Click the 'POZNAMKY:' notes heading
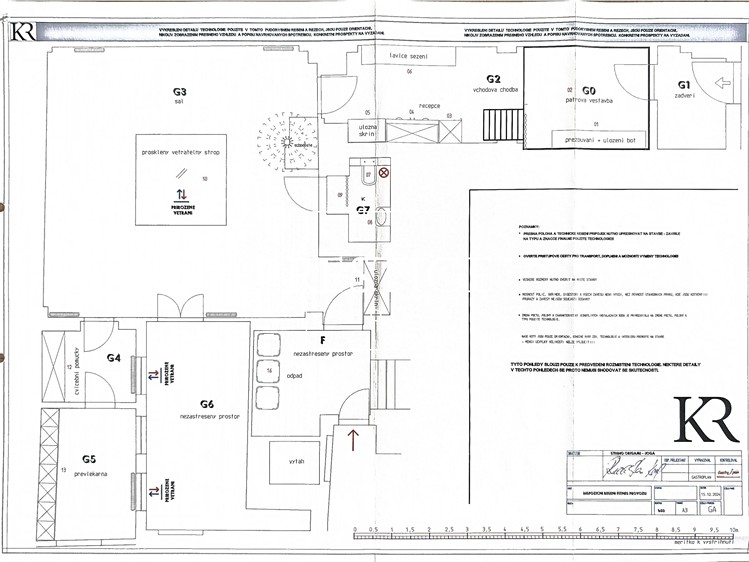Screen dimensions: 749x562 529,227
